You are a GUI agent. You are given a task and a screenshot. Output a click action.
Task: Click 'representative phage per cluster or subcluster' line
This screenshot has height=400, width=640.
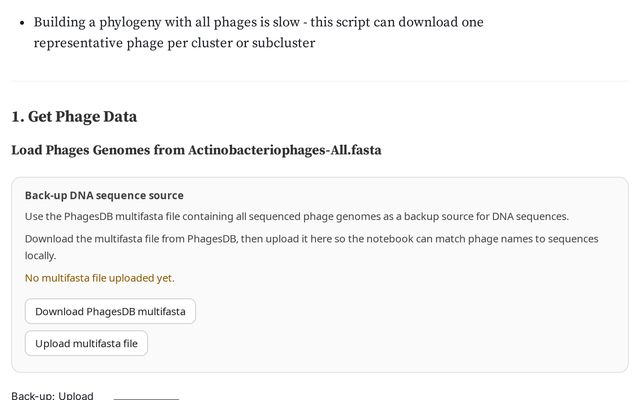pos(174,43)
